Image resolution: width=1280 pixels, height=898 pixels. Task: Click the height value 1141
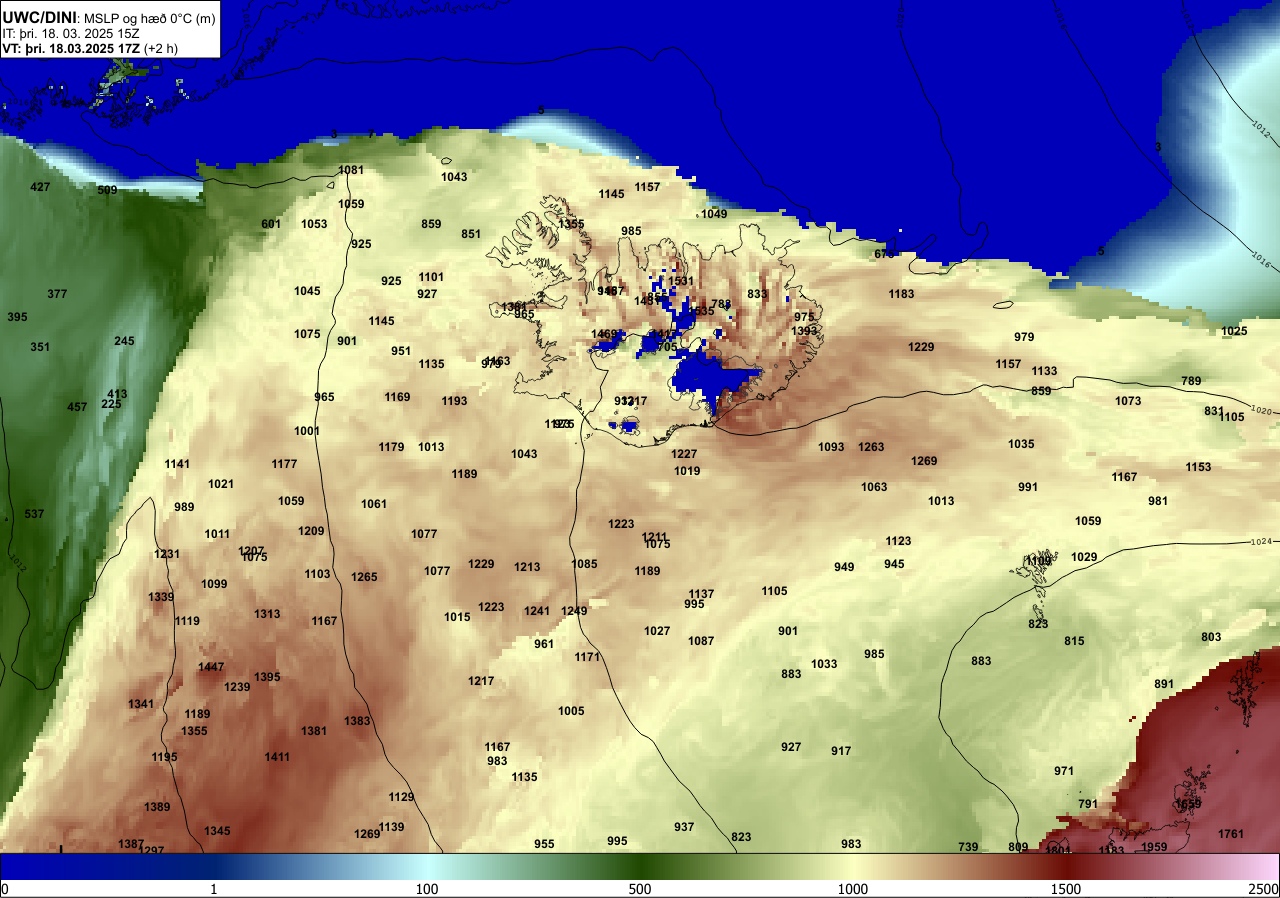point(177,464)
